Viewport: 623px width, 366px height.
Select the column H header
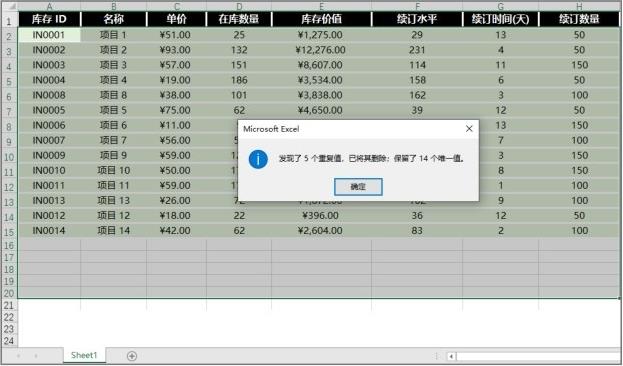coord(579,6)
